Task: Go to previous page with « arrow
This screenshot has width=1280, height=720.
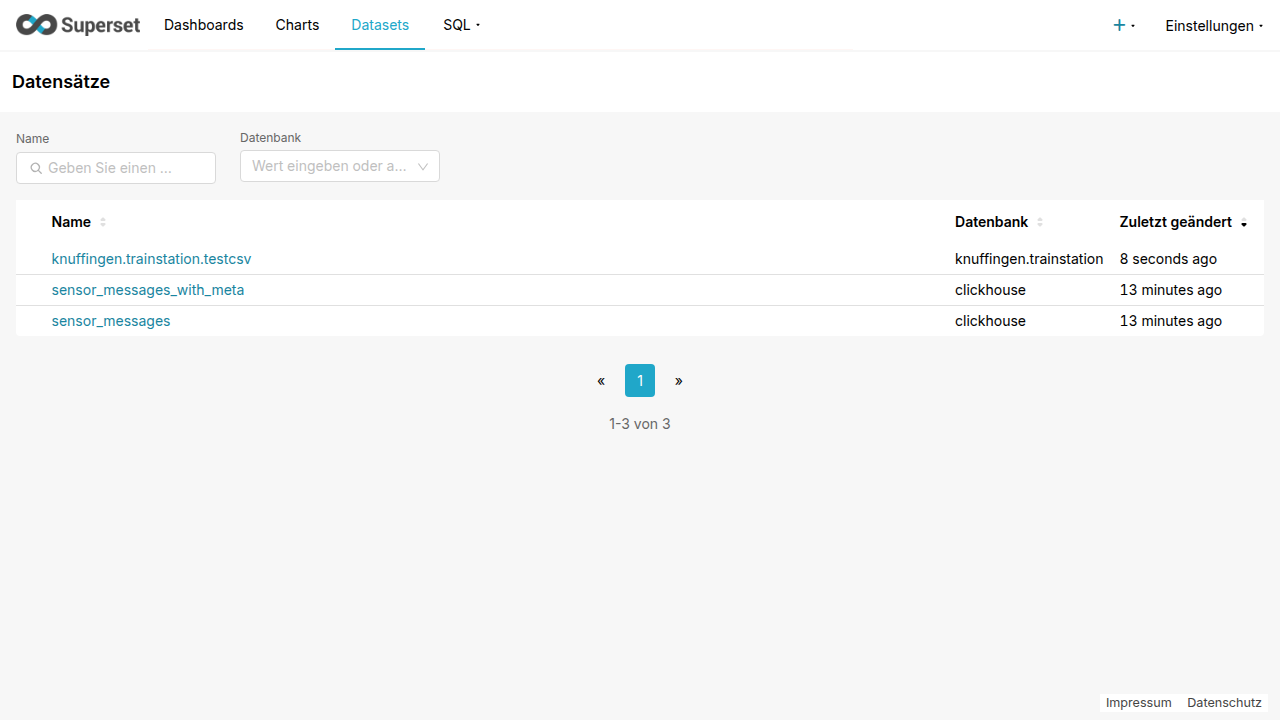Action: pyautogui.click(x=601, y=381)
